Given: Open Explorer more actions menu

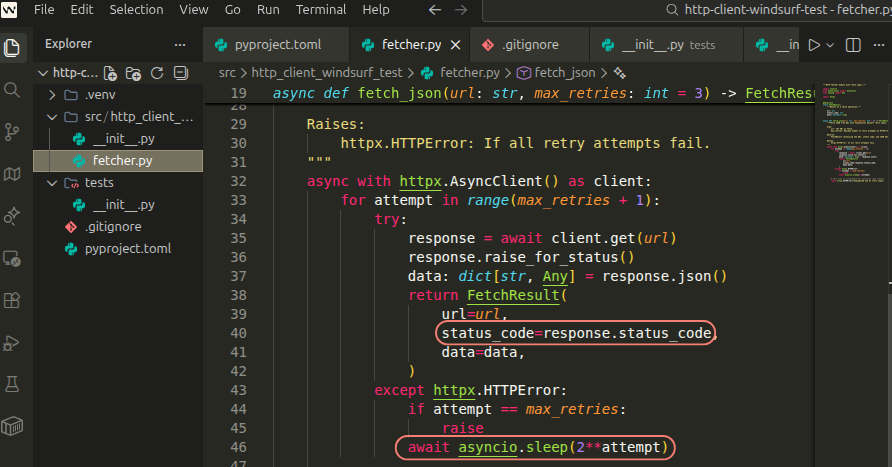Looking at the screenshot, I should [x=180, y=44].
